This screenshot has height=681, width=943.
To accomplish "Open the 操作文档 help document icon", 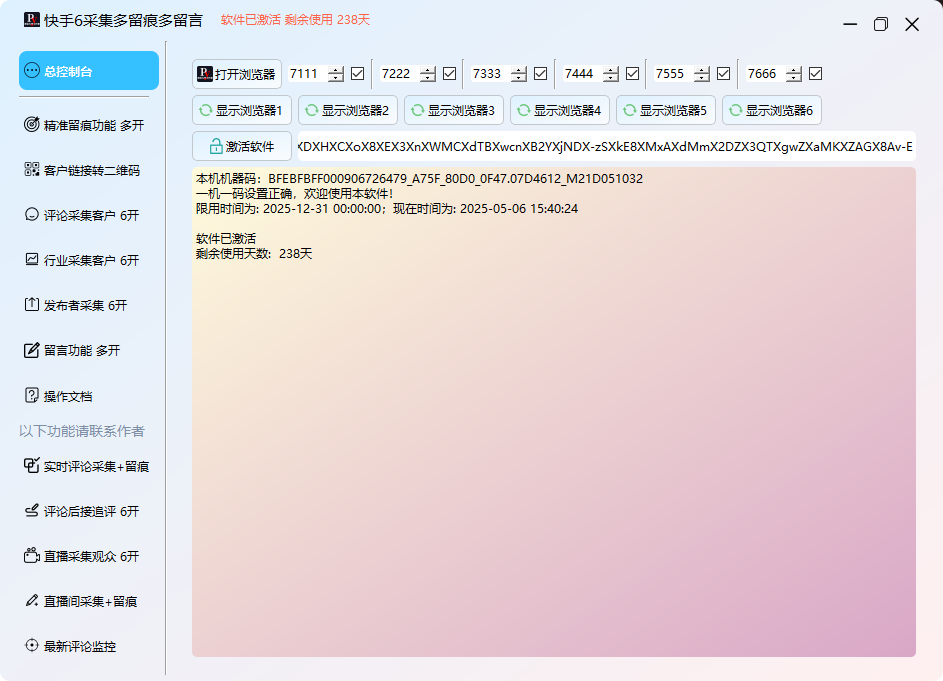I will tap(31, 396).
